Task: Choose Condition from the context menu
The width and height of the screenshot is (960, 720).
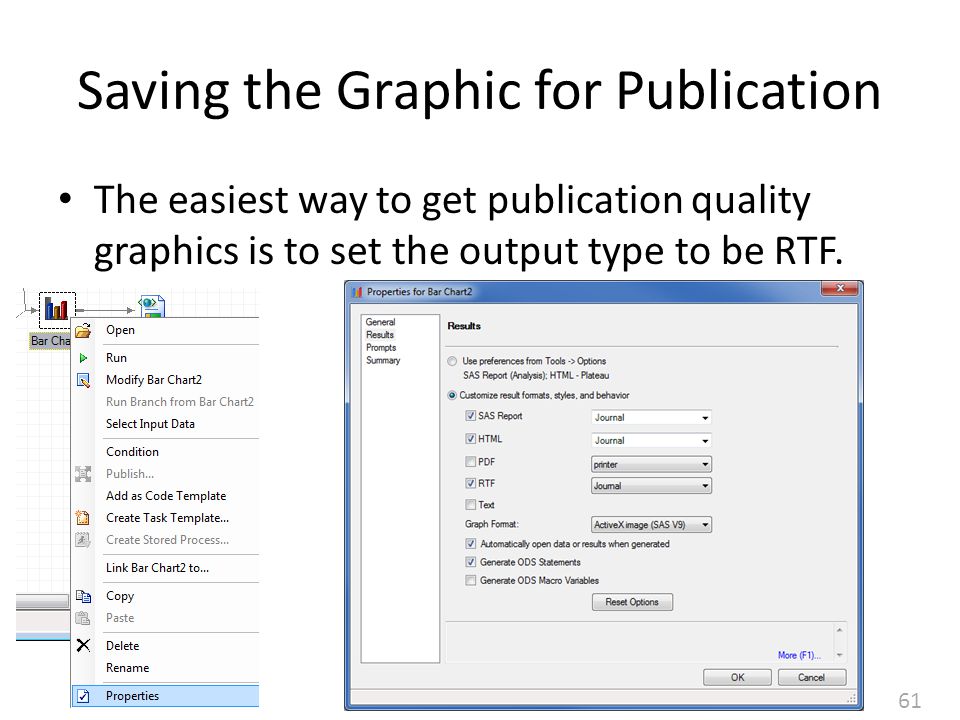Action: (x=165, y=452)
